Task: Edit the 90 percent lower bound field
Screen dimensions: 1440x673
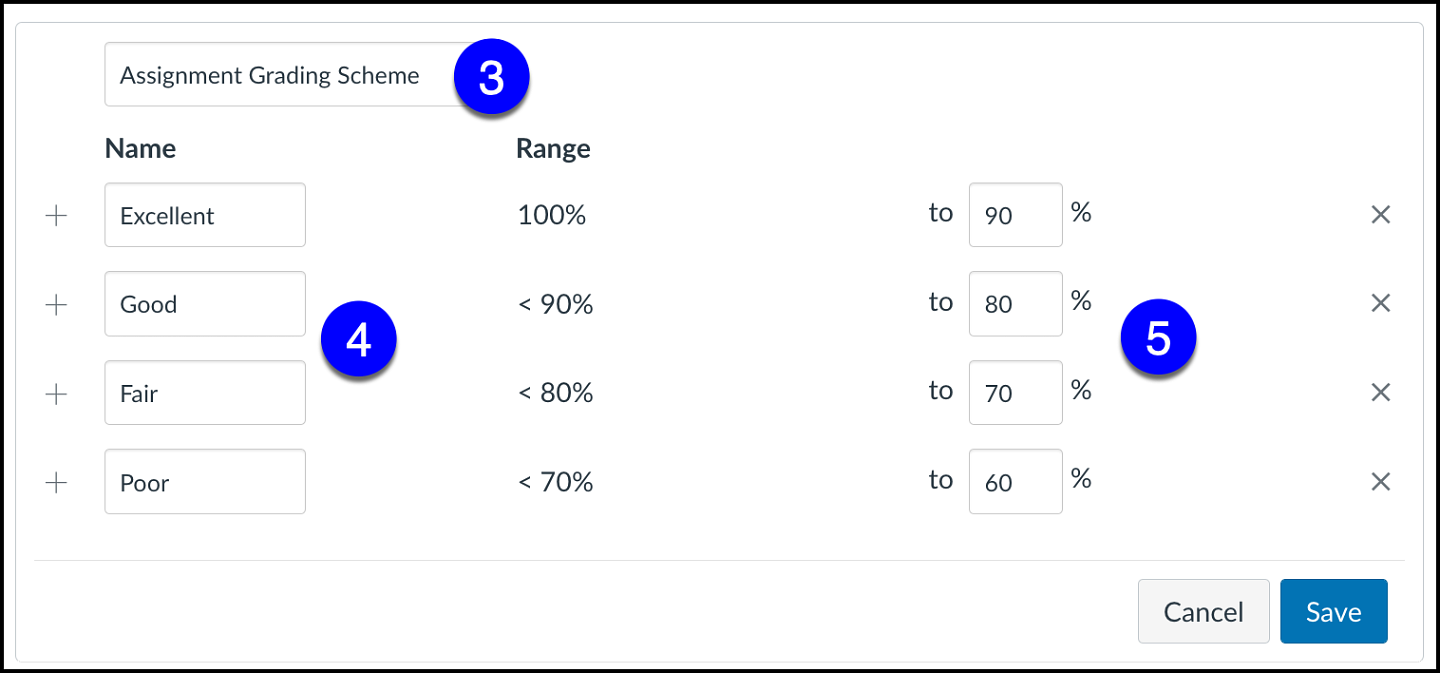Action: [1015, 215]
